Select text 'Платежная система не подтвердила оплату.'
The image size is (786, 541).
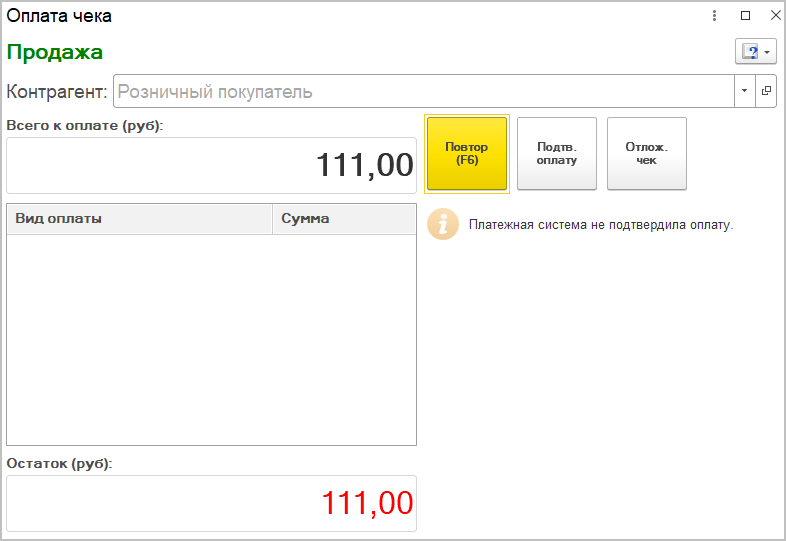(601, 225)
